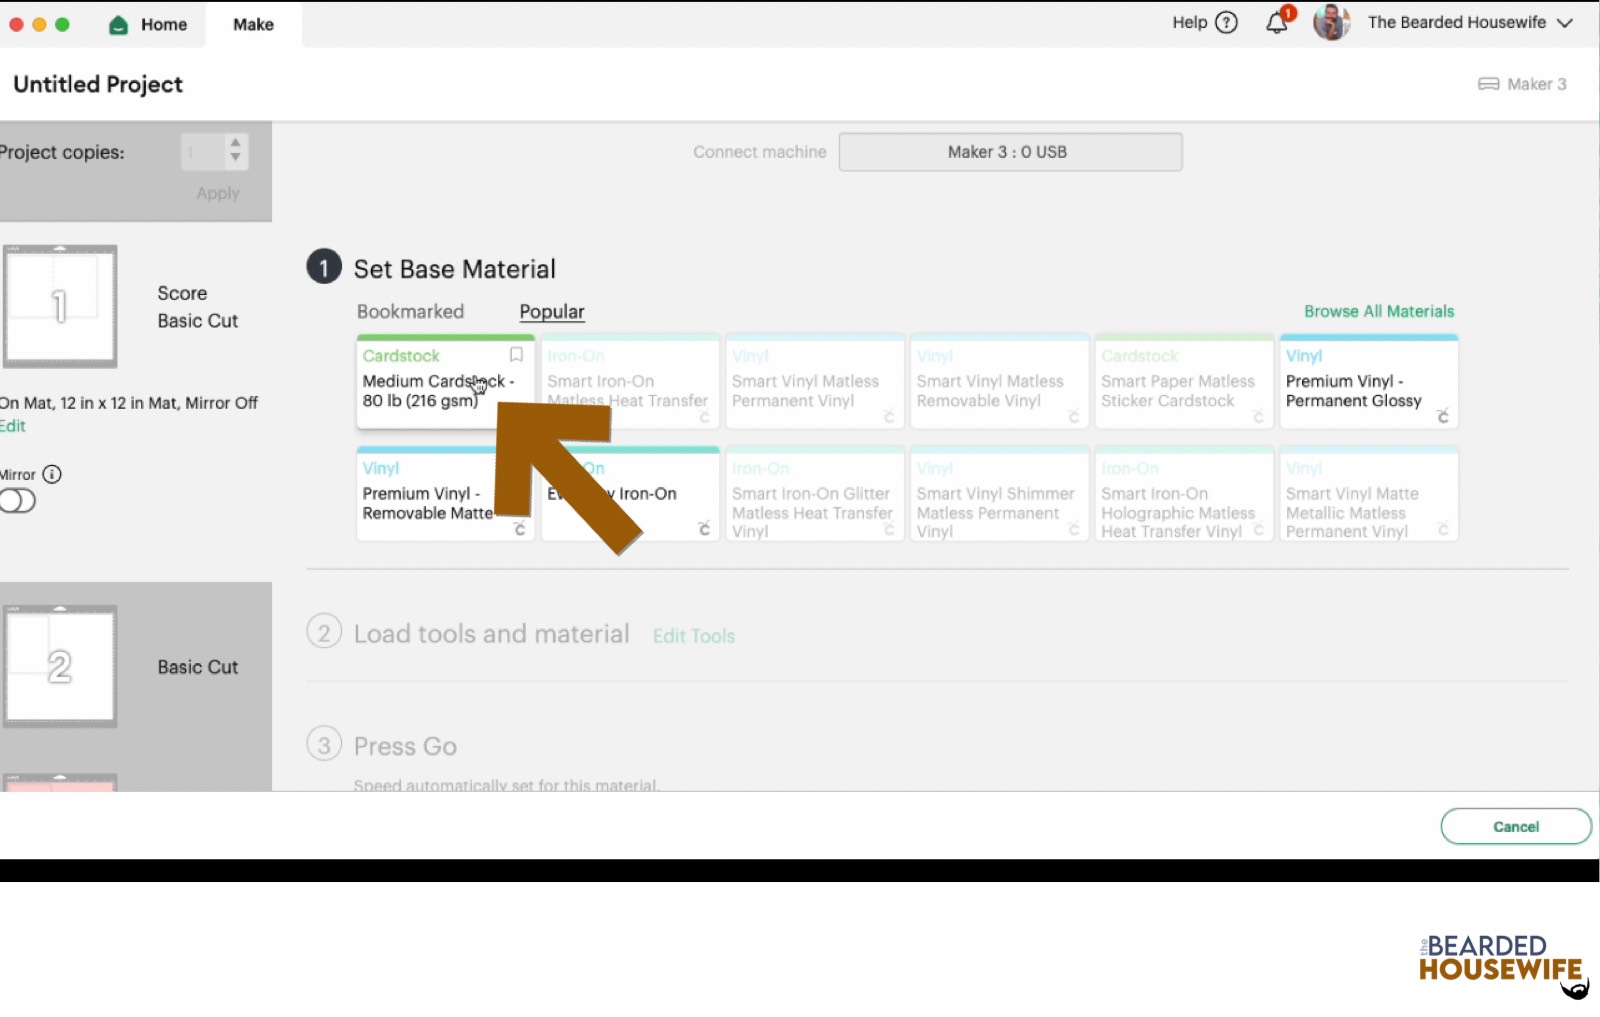This screenshot has width=1600, height=1017.
Task: Open Help via question mark icon
Action: point(1226,23)
